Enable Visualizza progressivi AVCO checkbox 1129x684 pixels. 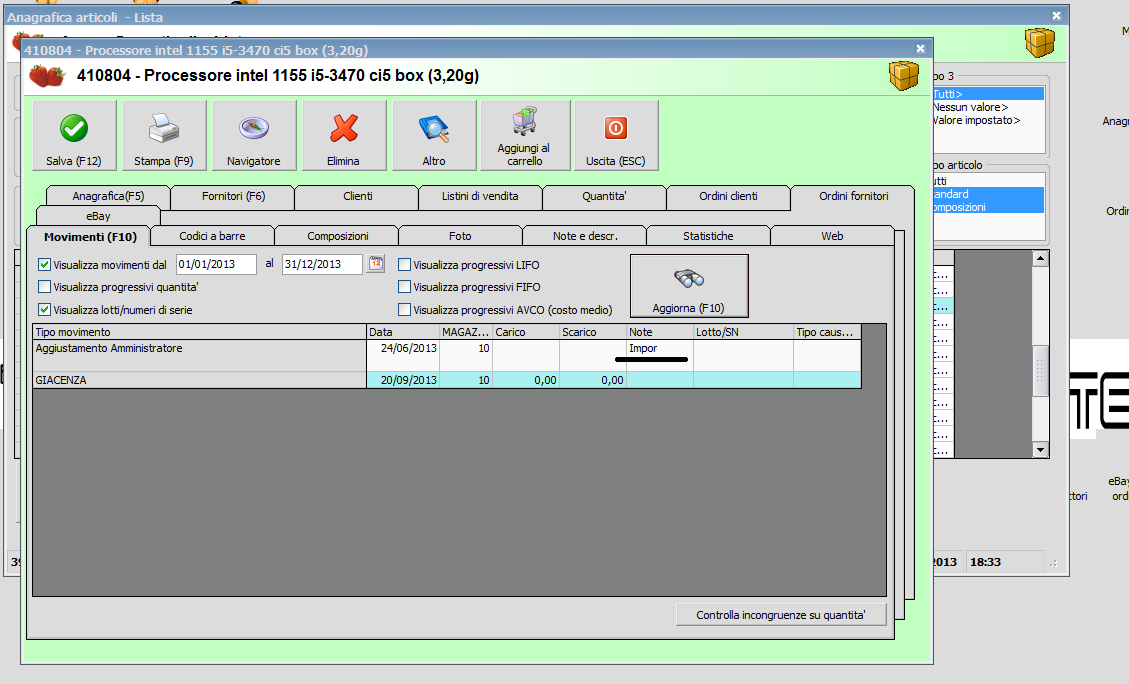(405, 310)
